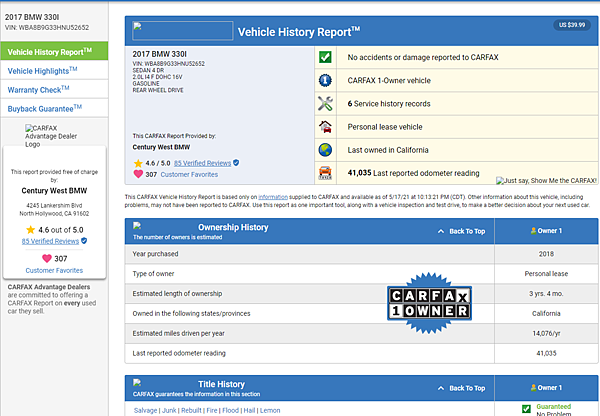Open the Buyback Guarantee tab
The width and height of the screenshot is (600, 416).
pos(54,108)
